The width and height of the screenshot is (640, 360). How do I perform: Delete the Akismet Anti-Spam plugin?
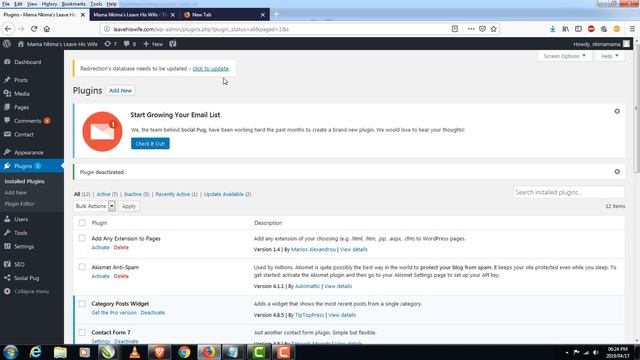click(121, 276)
